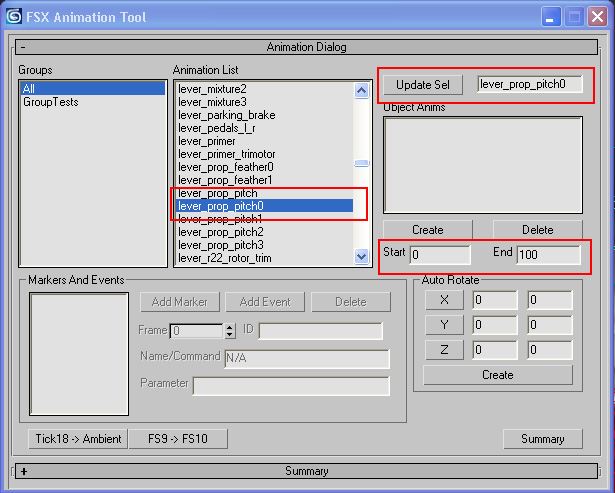
Task: Choose lever_prop_pitch2 from the animation list
Action: coord(221,232)
